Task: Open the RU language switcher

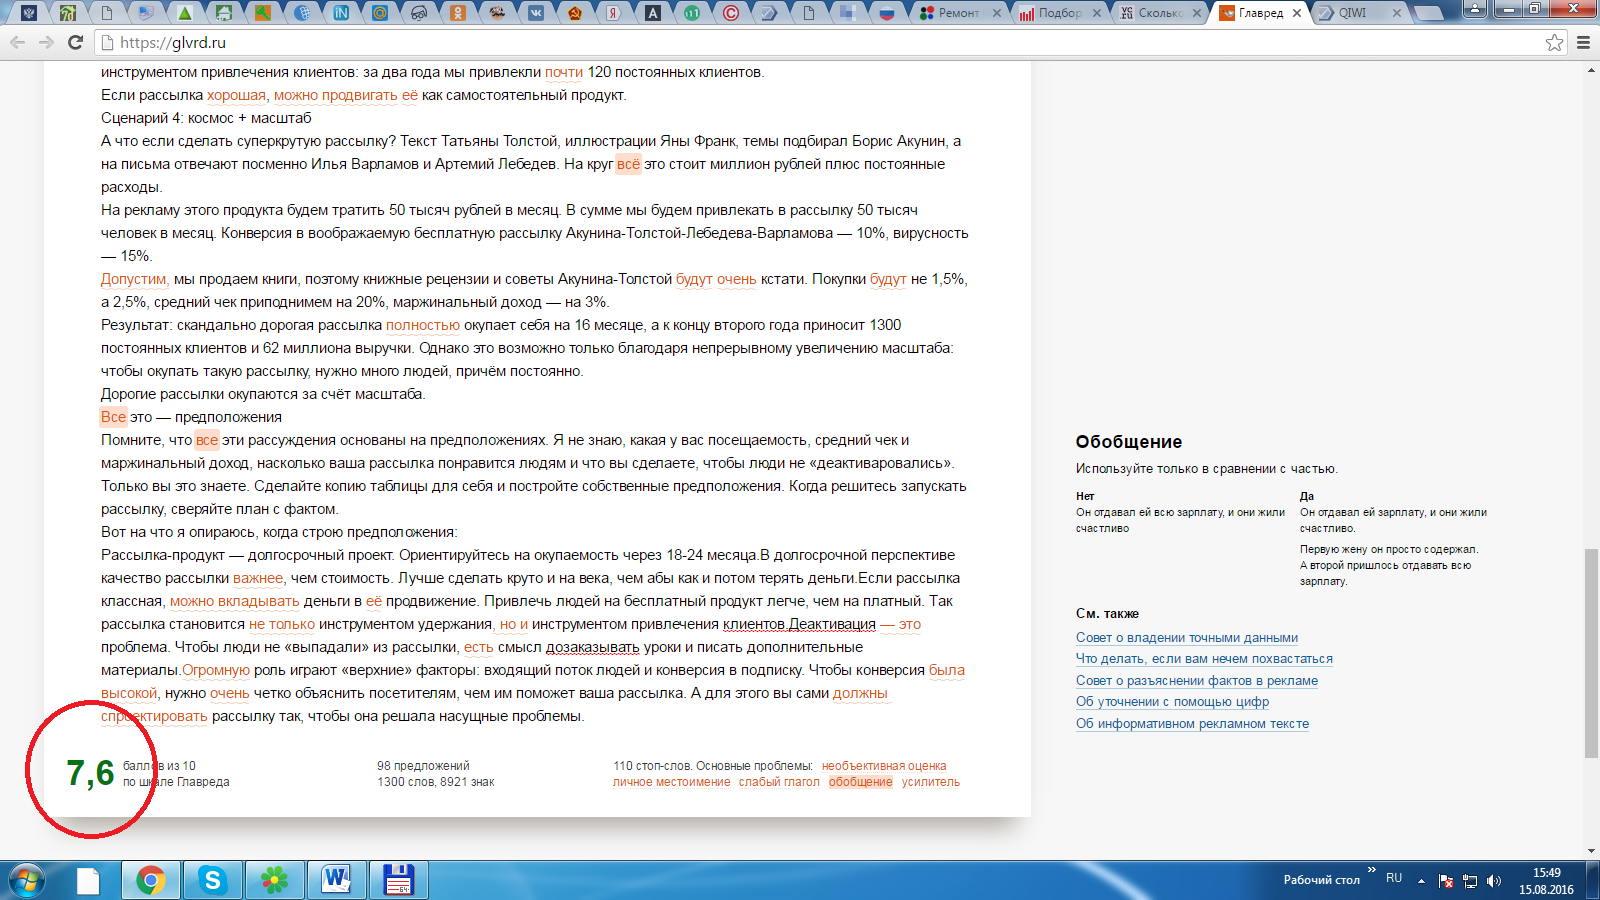Action: pyautogui.click(x=1394, y=878)
